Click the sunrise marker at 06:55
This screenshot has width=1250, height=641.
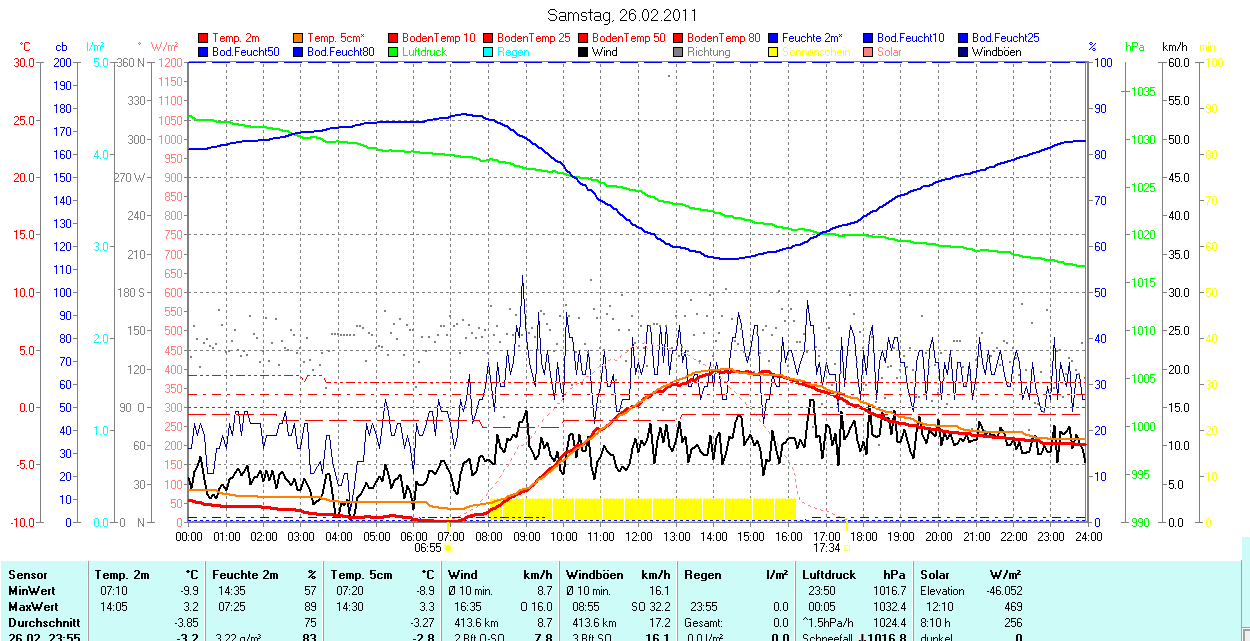448,548
